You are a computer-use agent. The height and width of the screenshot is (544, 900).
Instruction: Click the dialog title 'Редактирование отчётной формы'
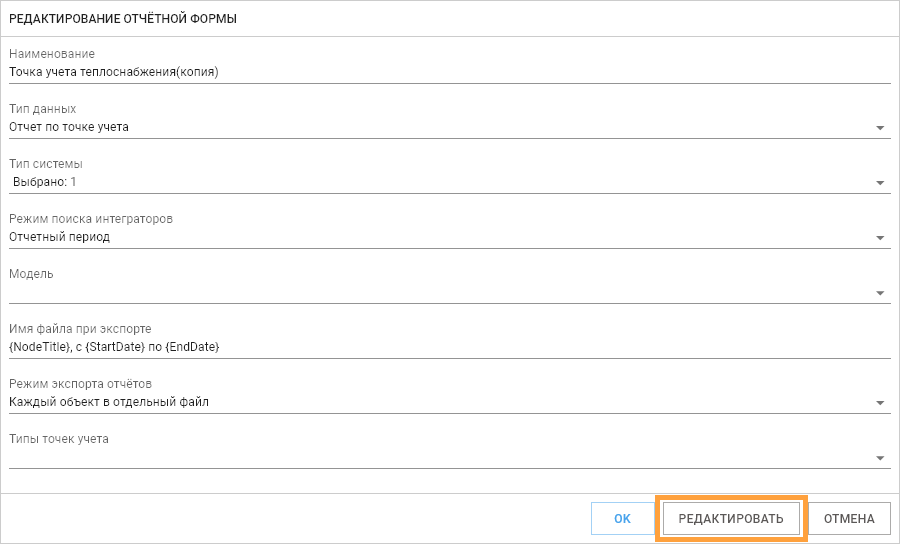(123, 19)
